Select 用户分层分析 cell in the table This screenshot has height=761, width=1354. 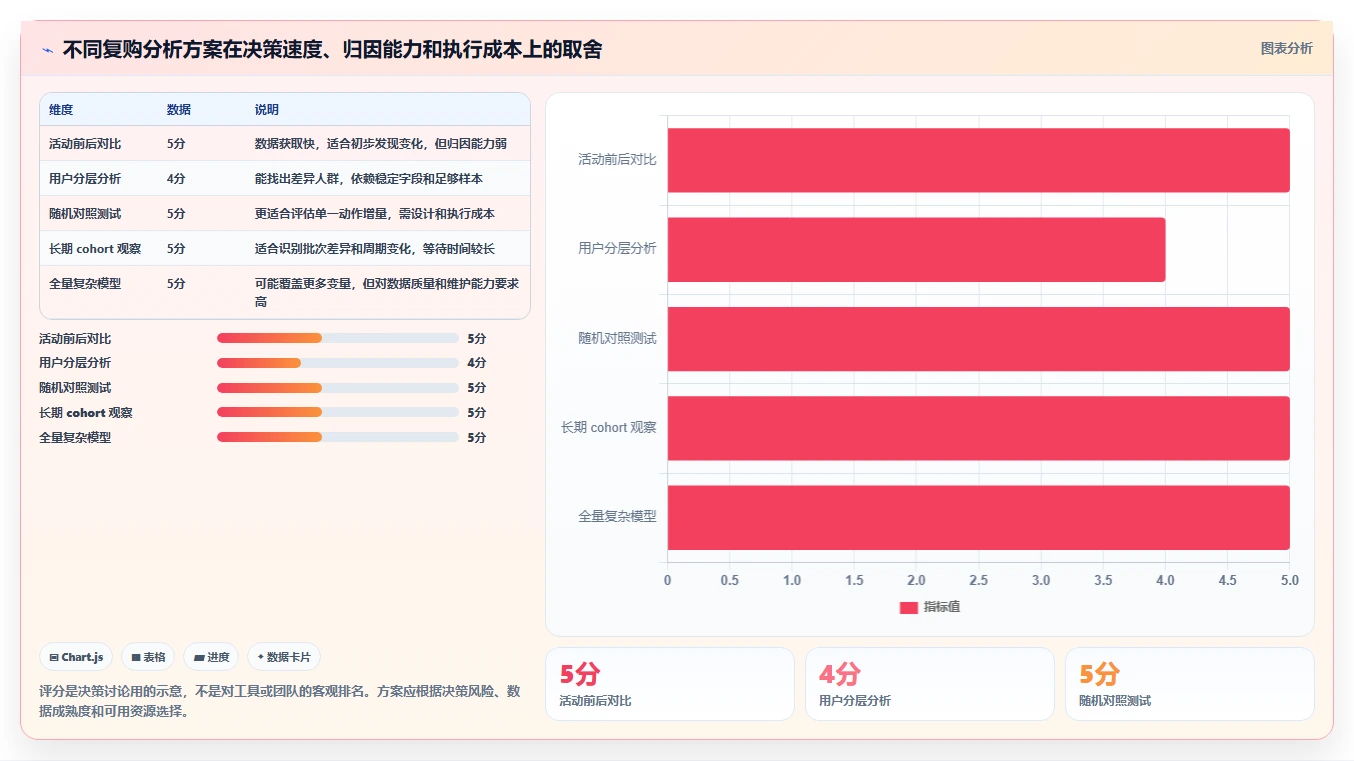click(x=85, y=179)
